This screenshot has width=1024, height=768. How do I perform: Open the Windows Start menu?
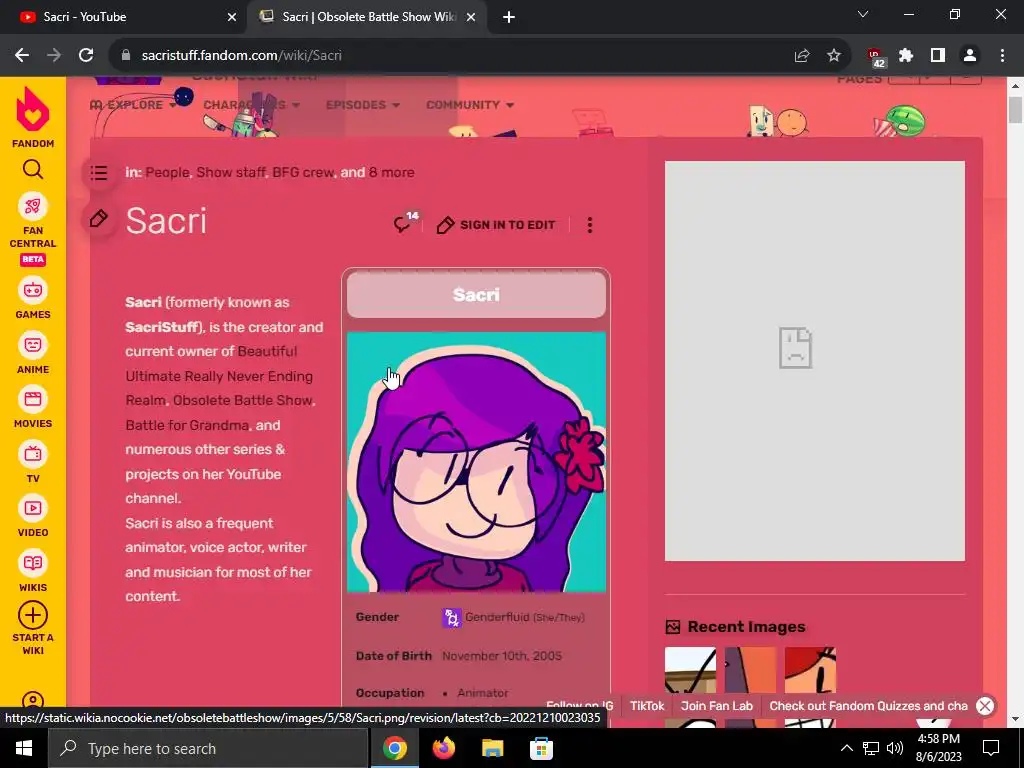pyautogui.click(x=24, y=748)
